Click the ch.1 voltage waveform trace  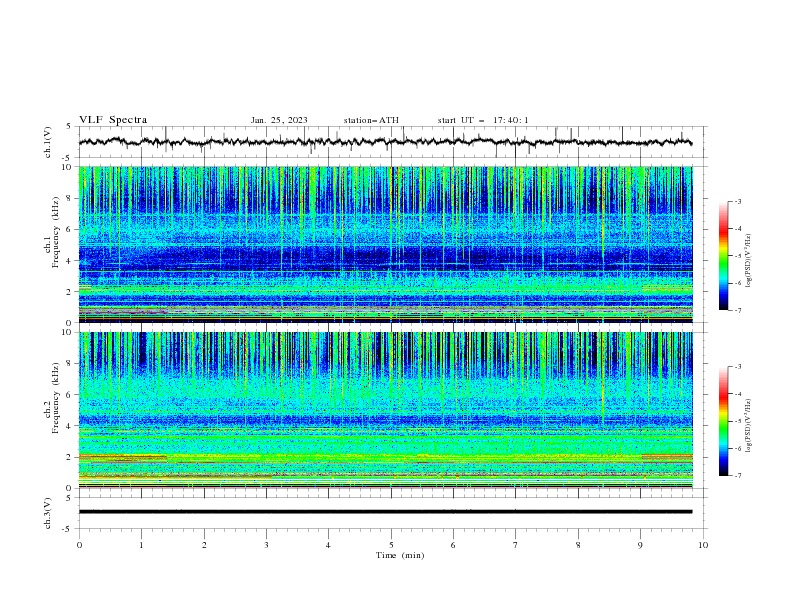pos(385,142)
